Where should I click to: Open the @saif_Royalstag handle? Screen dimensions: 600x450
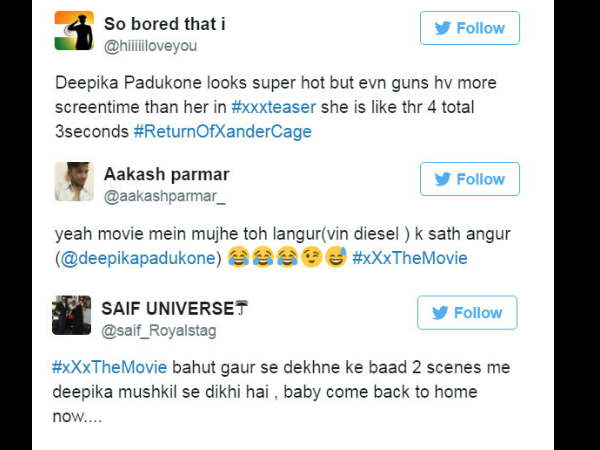click(159, 331)
